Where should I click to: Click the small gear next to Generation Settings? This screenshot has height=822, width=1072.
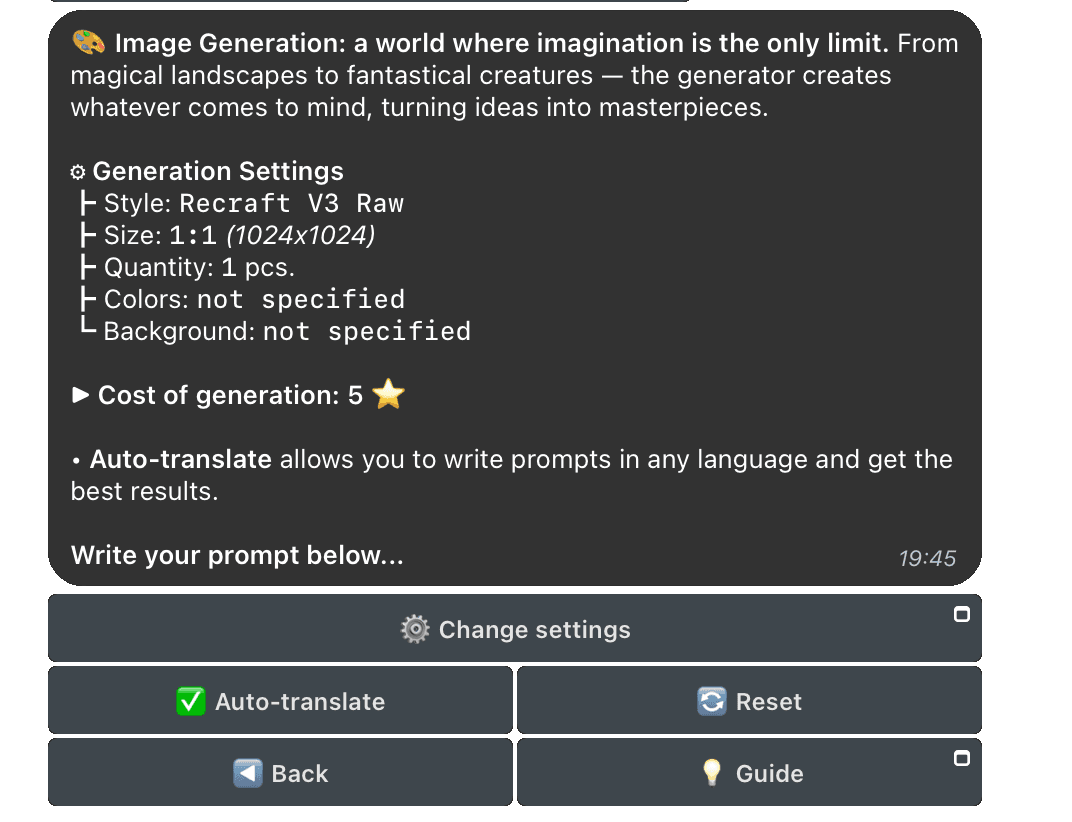click(x=78, y=172)
